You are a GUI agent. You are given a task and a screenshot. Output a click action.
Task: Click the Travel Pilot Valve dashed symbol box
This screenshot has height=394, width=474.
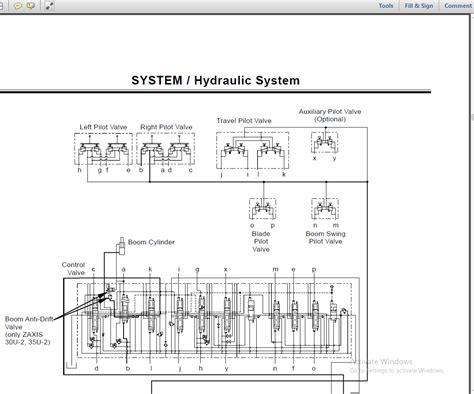coord(252,150)
